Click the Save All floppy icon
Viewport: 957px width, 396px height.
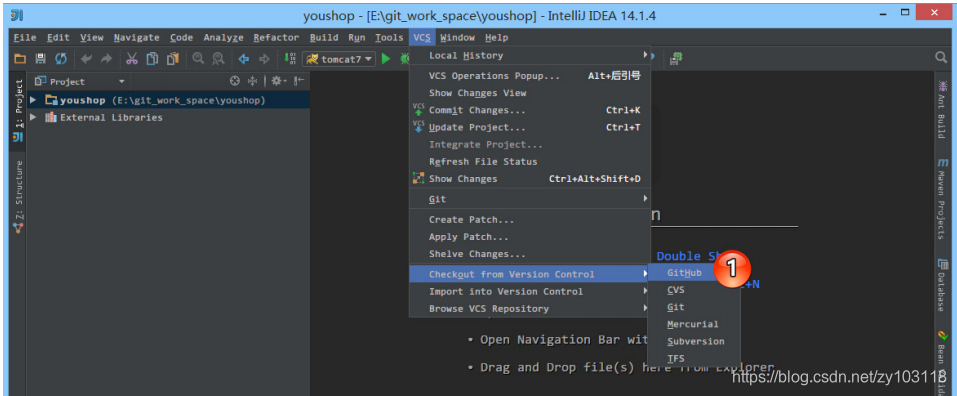tap(40, 59)
